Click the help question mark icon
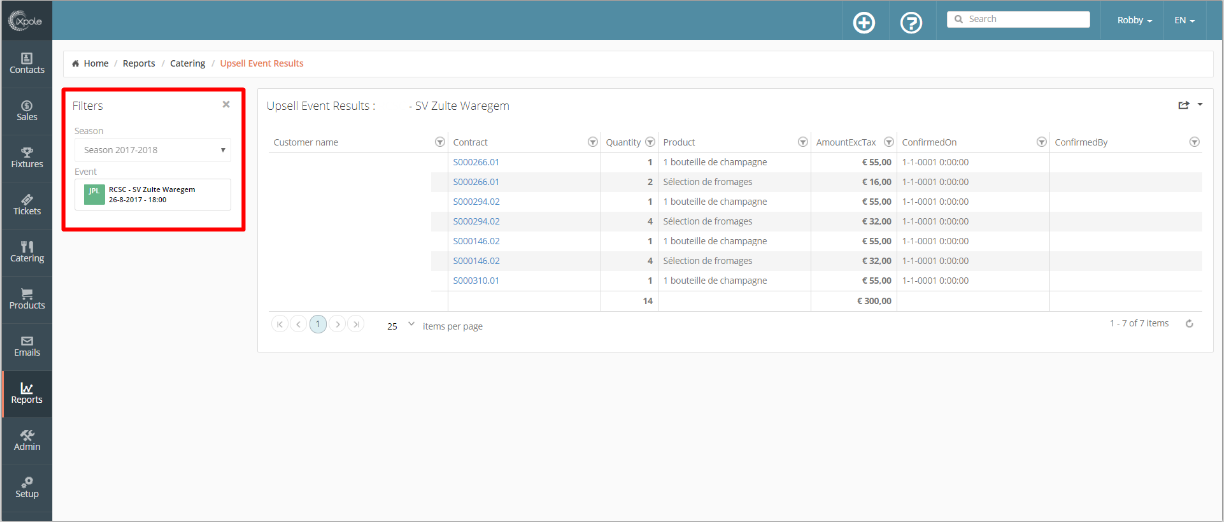The height and width of the screenshot is (522, 1224). pyautogui.click(x=911, y=22)
